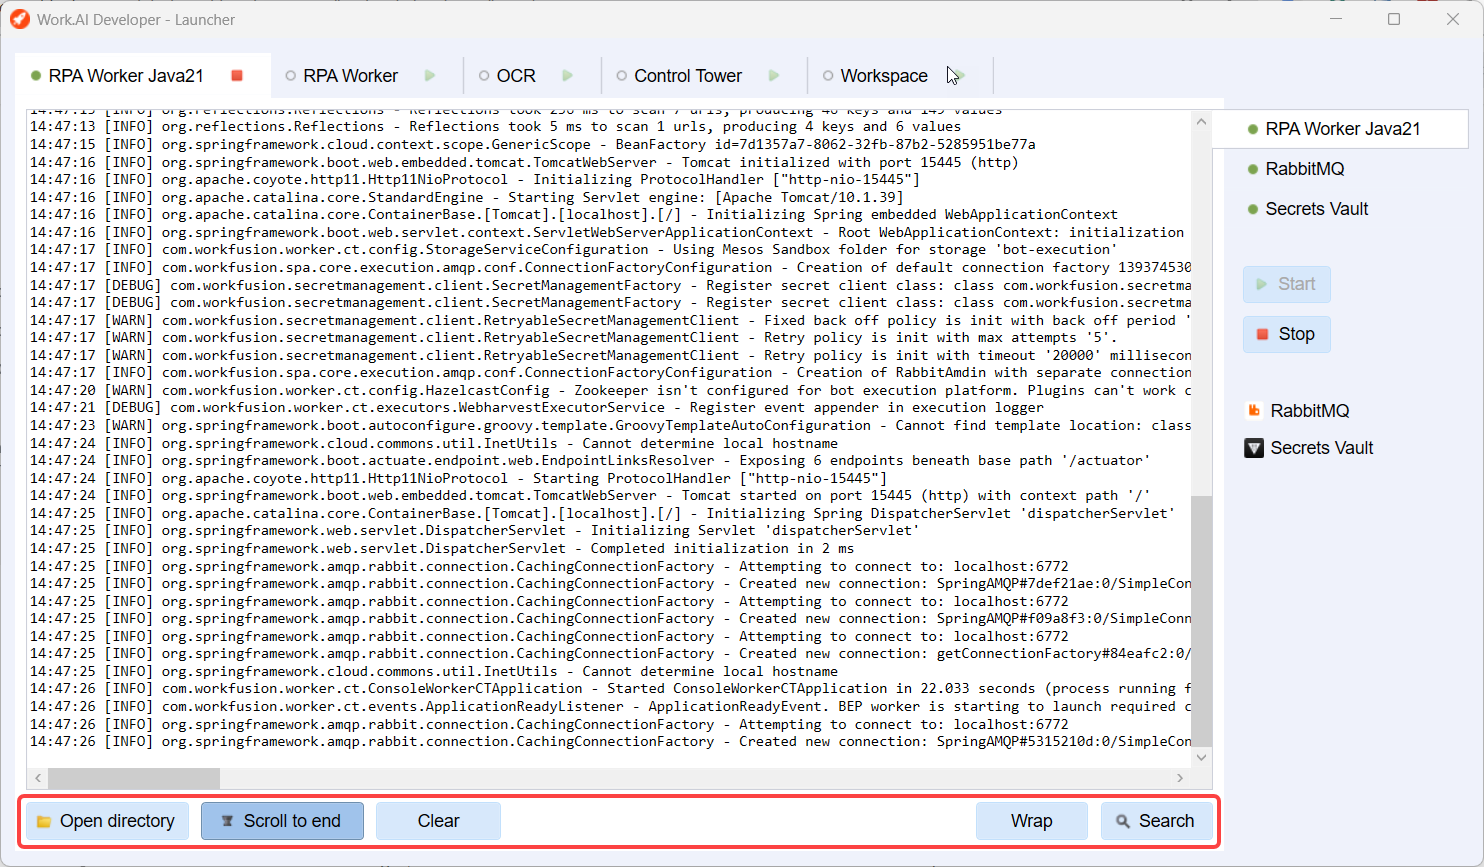The image size is (1484, 867).
Task: Start RPA Worker with green play icon
Action: pyautogui.click(x=430, y=76)
